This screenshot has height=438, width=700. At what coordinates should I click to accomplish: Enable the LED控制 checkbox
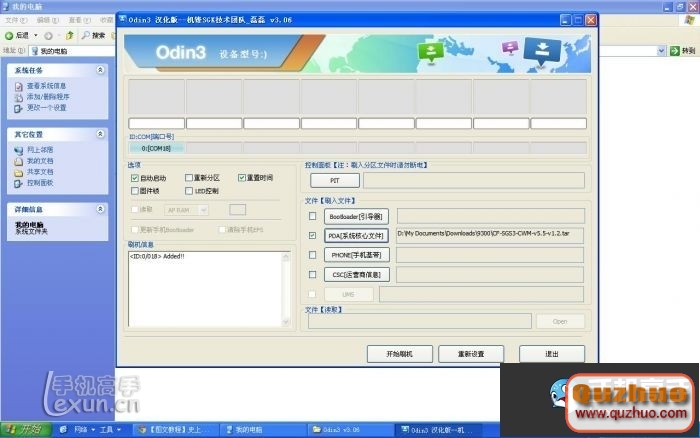click(189, 191)
